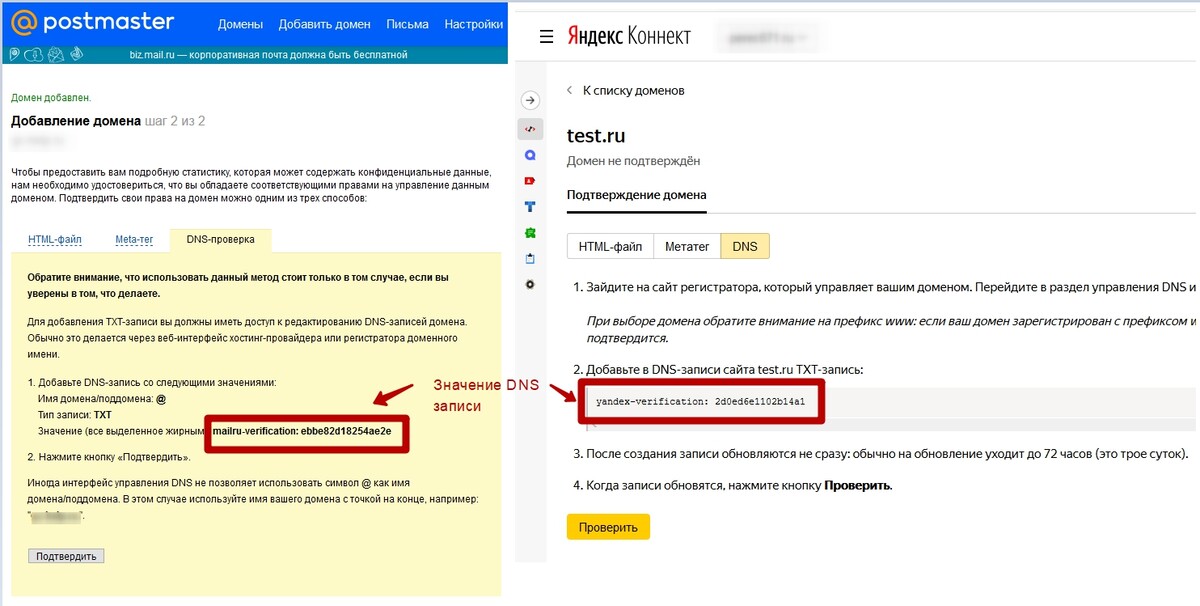The height and width of the screenshot is (606, 1200).
Task: Click the postmaster @ logo
Action: tap(92, 22)
